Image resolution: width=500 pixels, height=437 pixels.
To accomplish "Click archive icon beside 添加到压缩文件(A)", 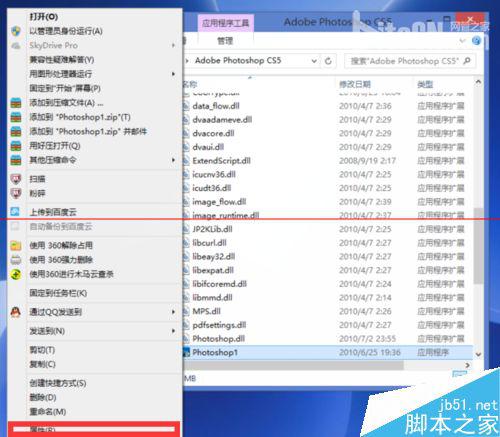I will pos(16,103).
